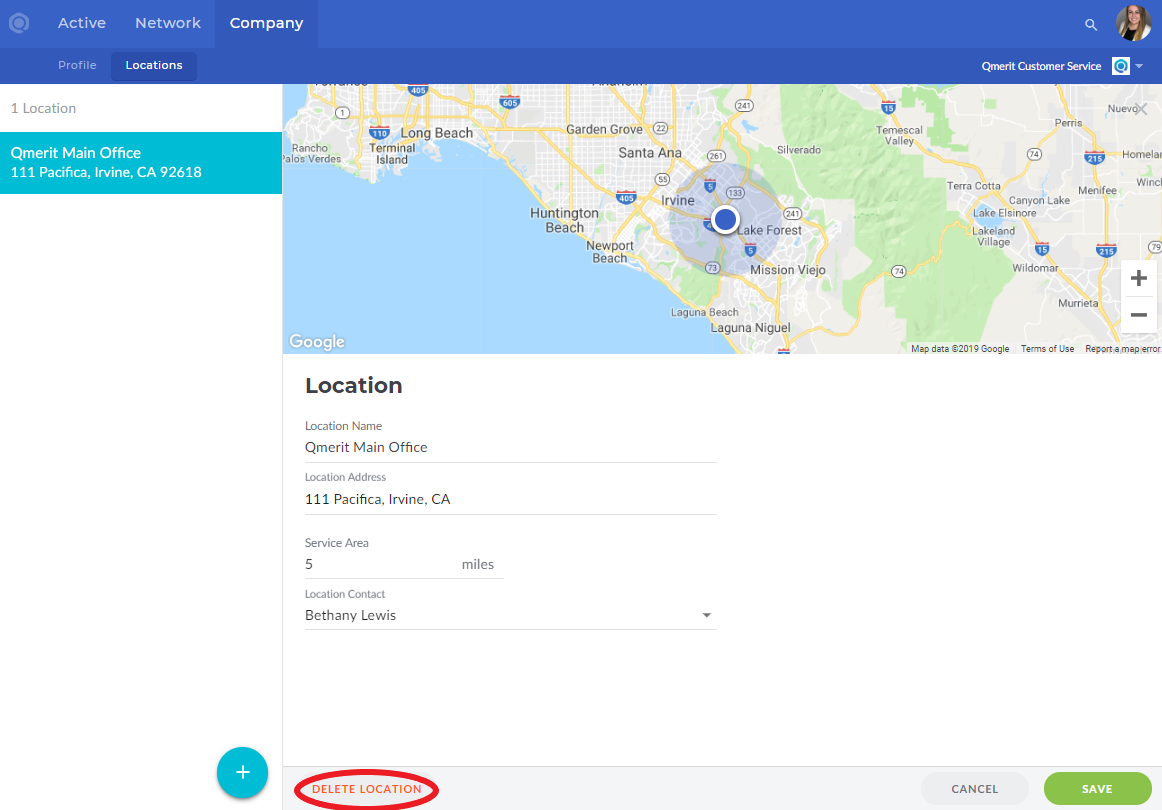Screen dimensions: 1162x810
Task: Expand the Location Contact dropdown
Action: (707, 615)
